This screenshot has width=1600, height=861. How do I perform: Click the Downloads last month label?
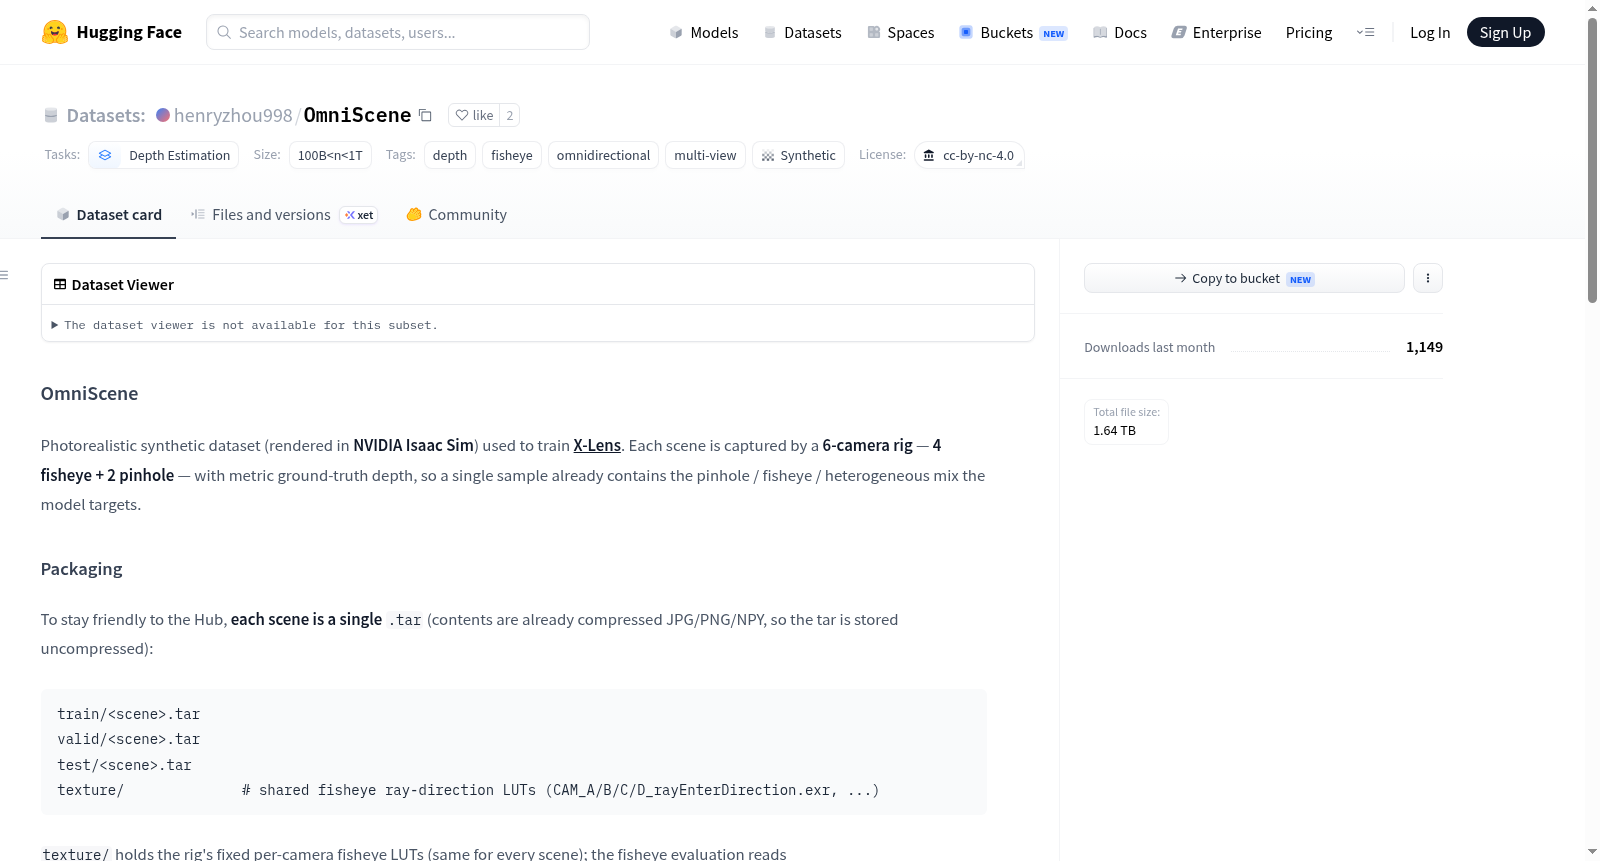(1150, 347)
